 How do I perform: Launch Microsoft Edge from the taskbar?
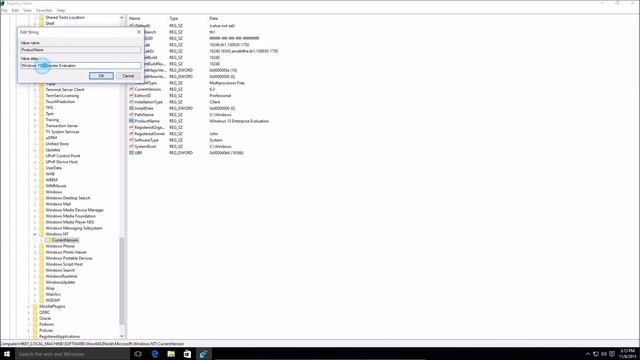pos(155,354)
